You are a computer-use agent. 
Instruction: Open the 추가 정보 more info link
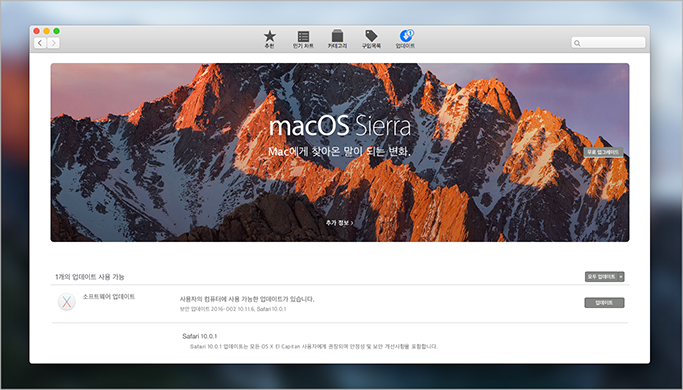point(339,223)
